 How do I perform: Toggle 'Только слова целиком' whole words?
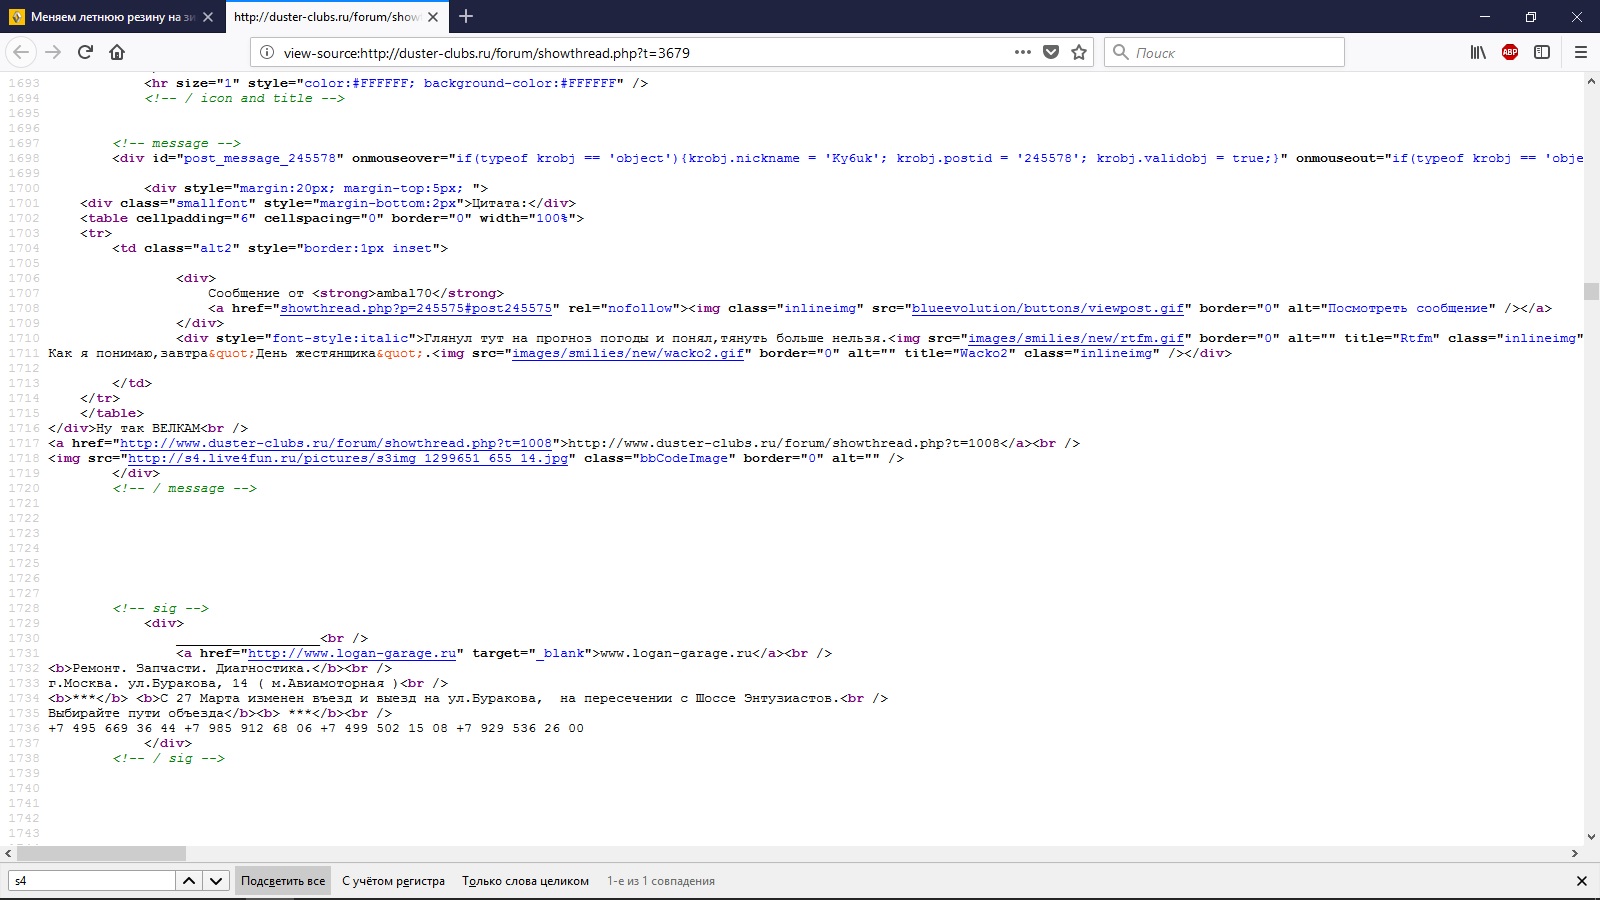(525, 881)
